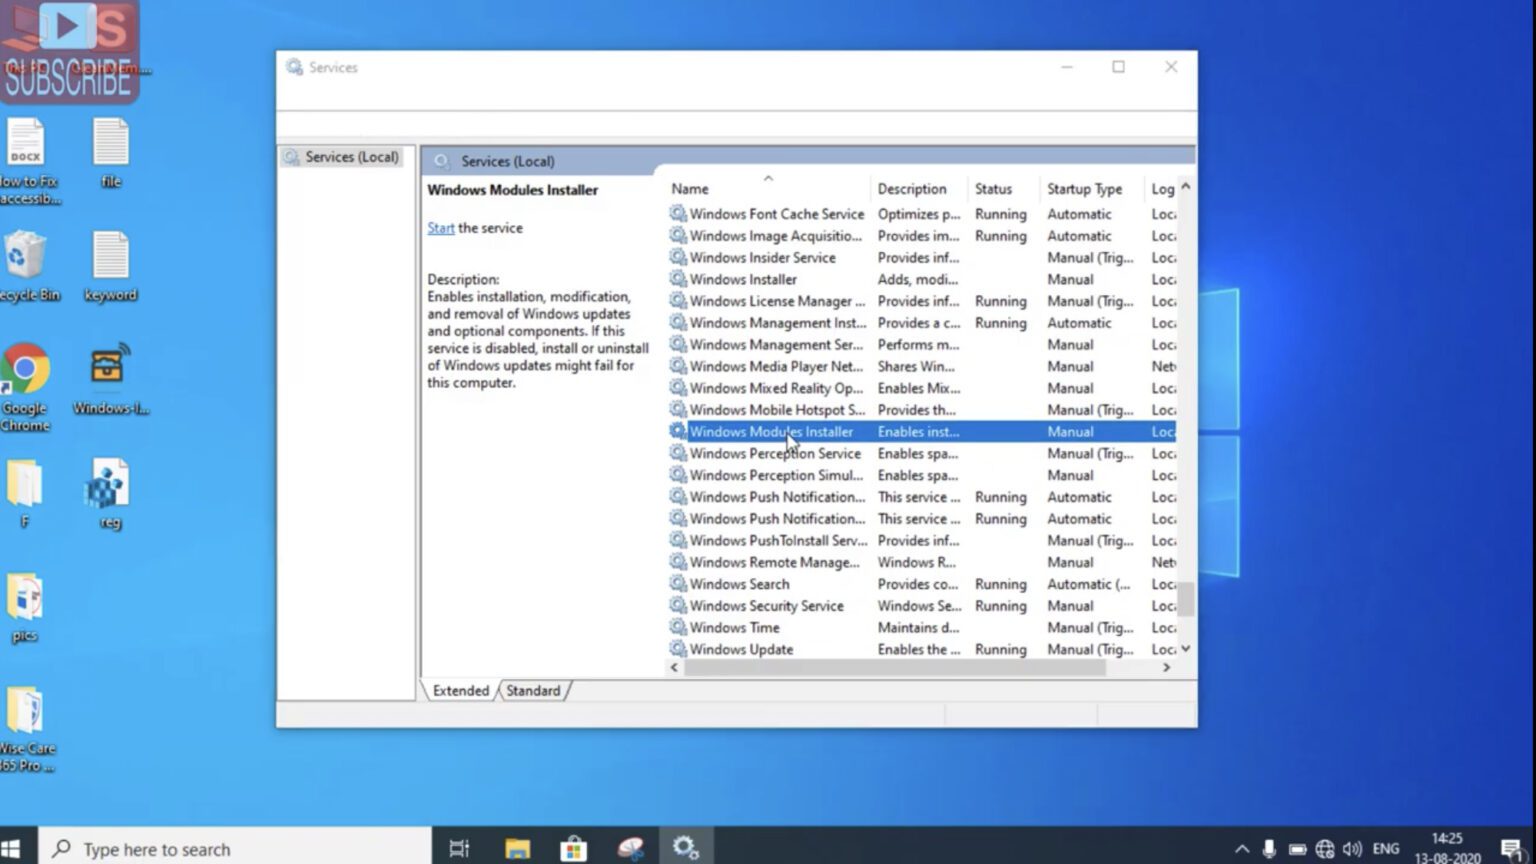Click Running status of Windows Update

point(1000,650)
